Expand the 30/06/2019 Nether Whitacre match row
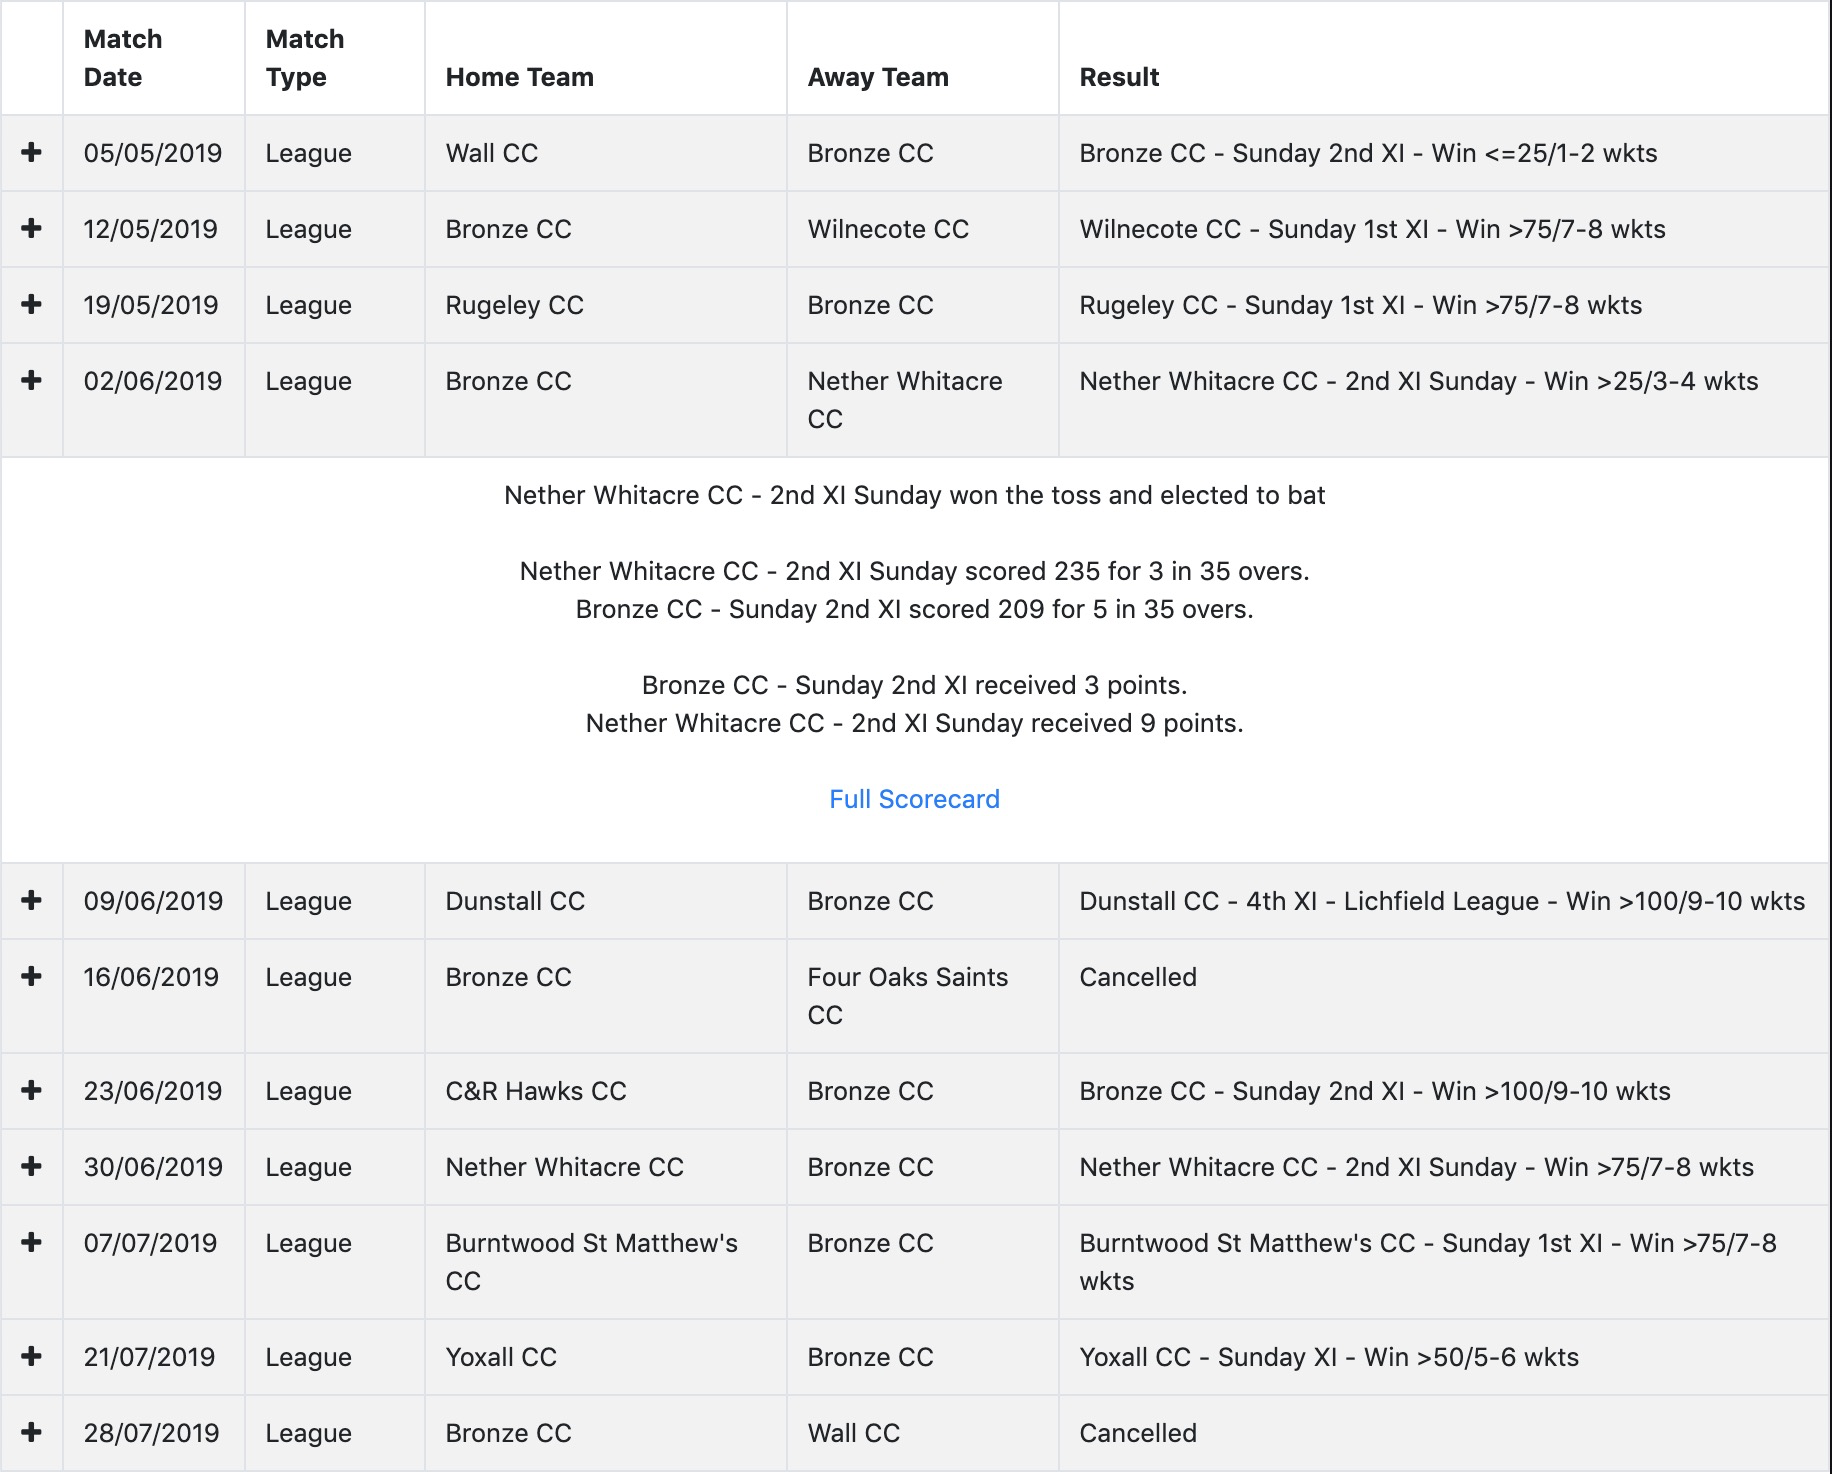 (x=32, y=1166)
